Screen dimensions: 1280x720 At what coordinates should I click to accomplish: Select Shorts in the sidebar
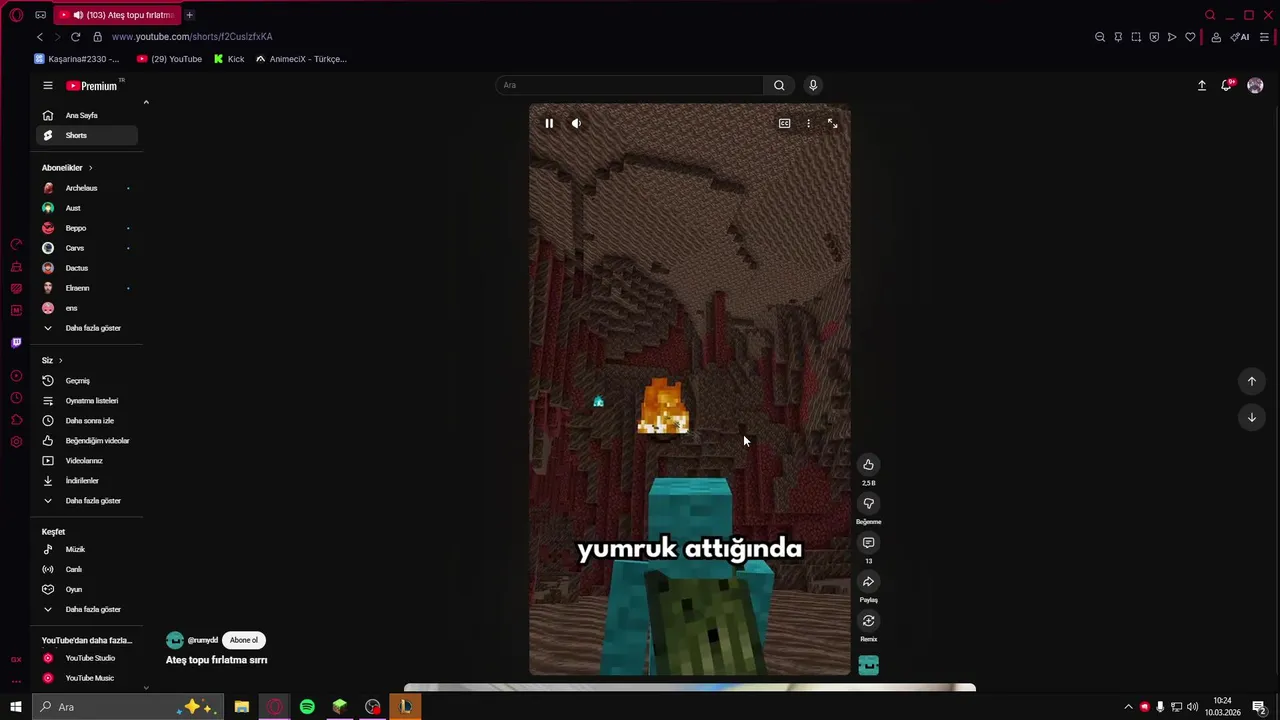click(87, 135)
